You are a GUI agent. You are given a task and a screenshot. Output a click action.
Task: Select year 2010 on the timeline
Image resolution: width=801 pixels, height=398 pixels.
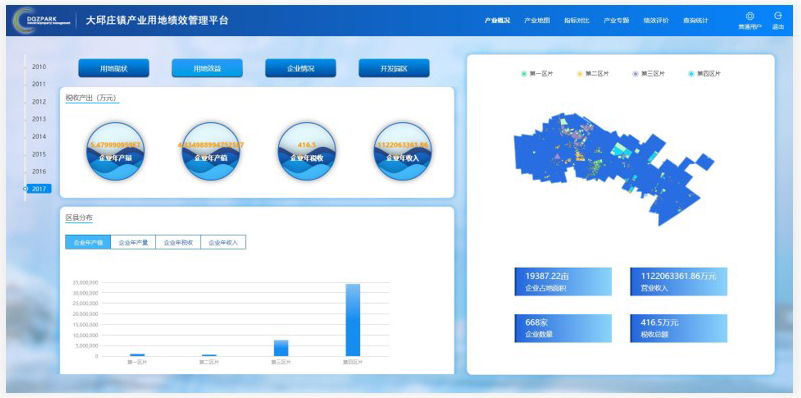click(39, 66)
